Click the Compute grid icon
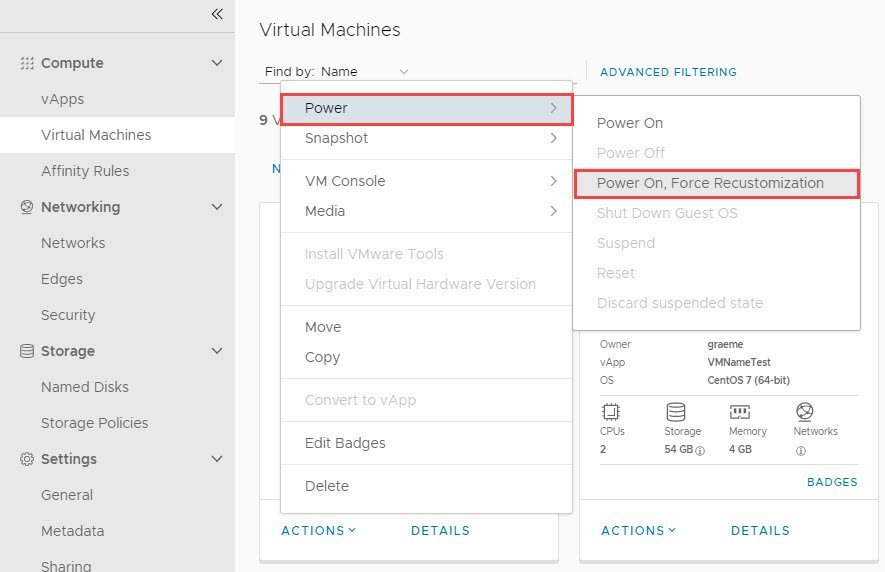Image resolution: width=885 pixels, height=572 pixels. click(27, 63)
